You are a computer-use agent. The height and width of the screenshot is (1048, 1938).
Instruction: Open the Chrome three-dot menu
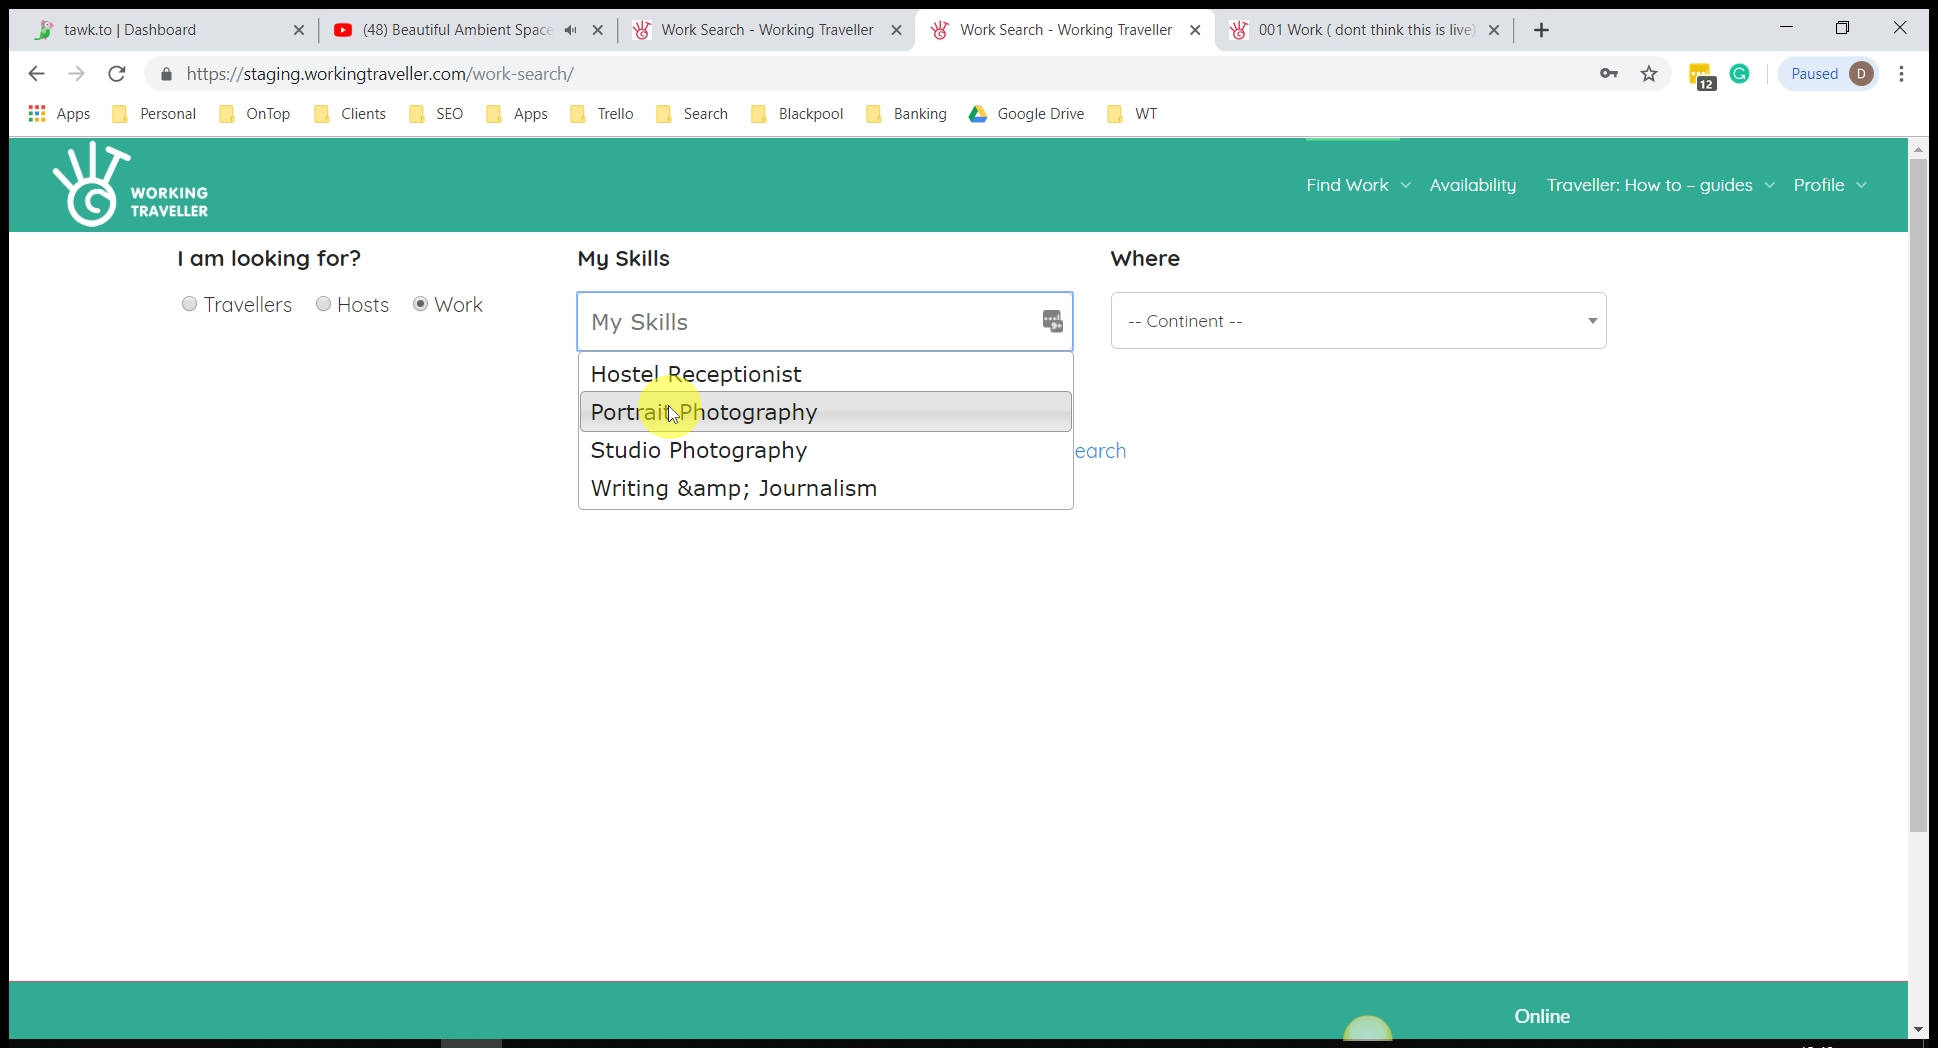1901,74
